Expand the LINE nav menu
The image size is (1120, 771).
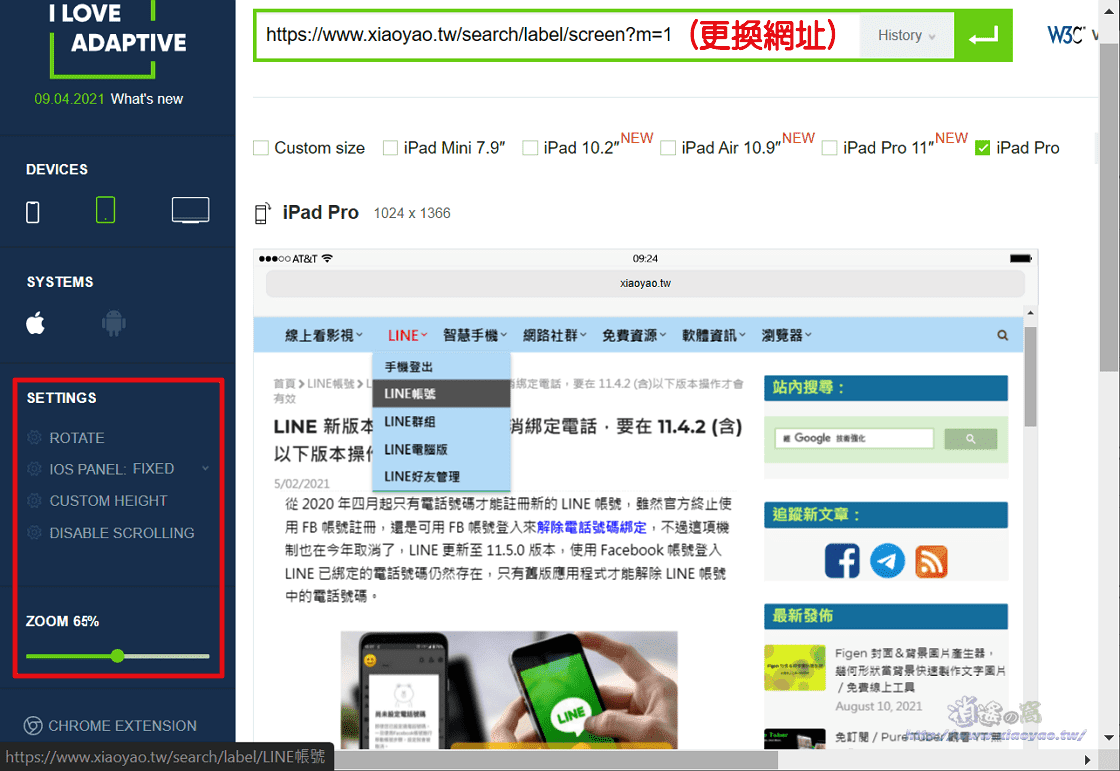[x=407, y=335]
